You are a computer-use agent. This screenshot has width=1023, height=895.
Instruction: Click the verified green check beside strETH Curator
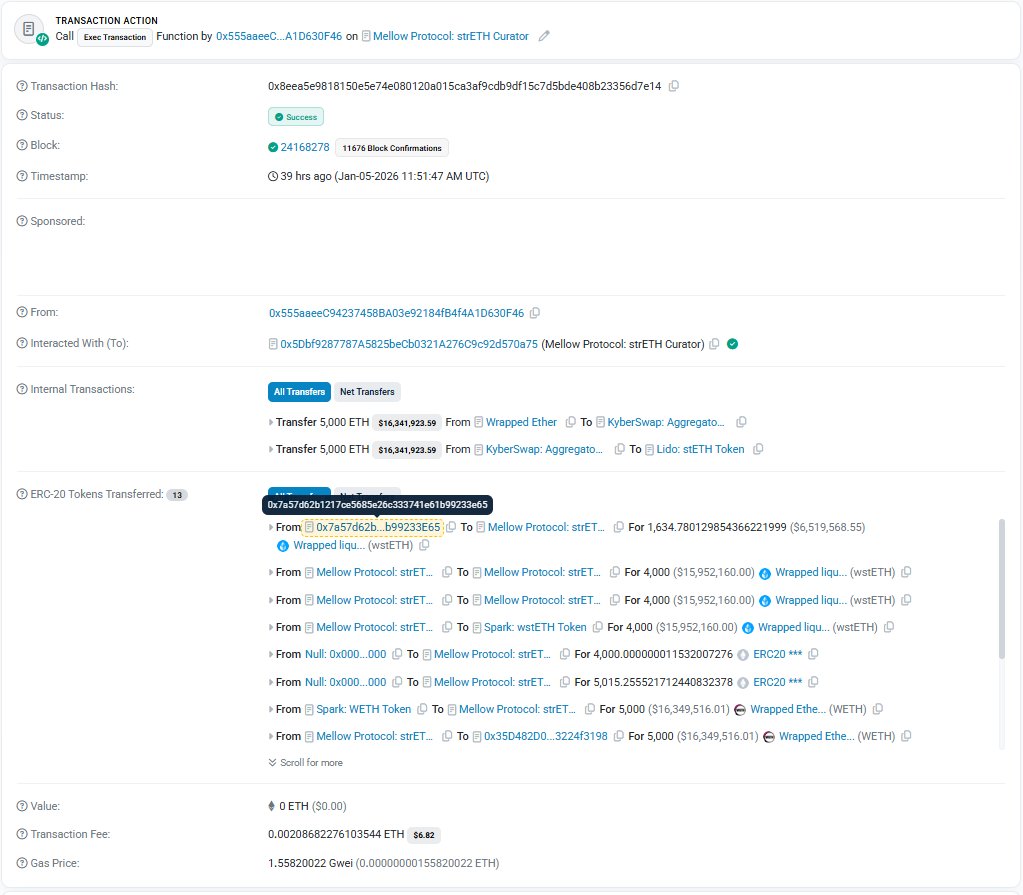733,344
